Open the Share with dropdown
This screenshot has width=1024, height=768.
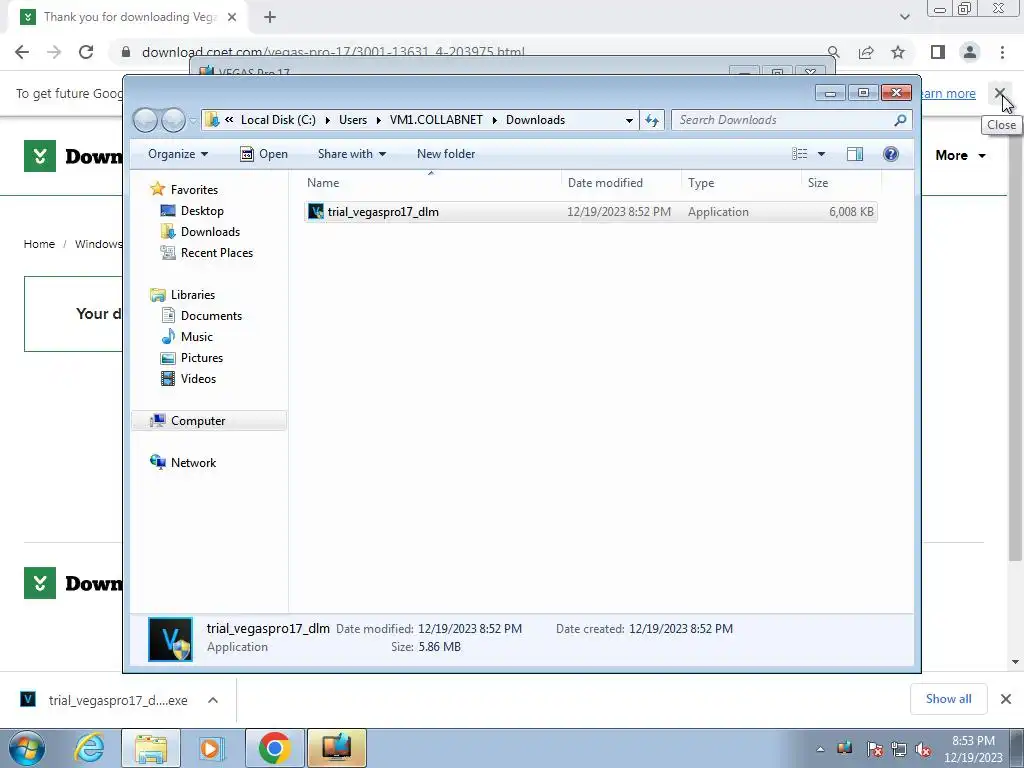351,154
